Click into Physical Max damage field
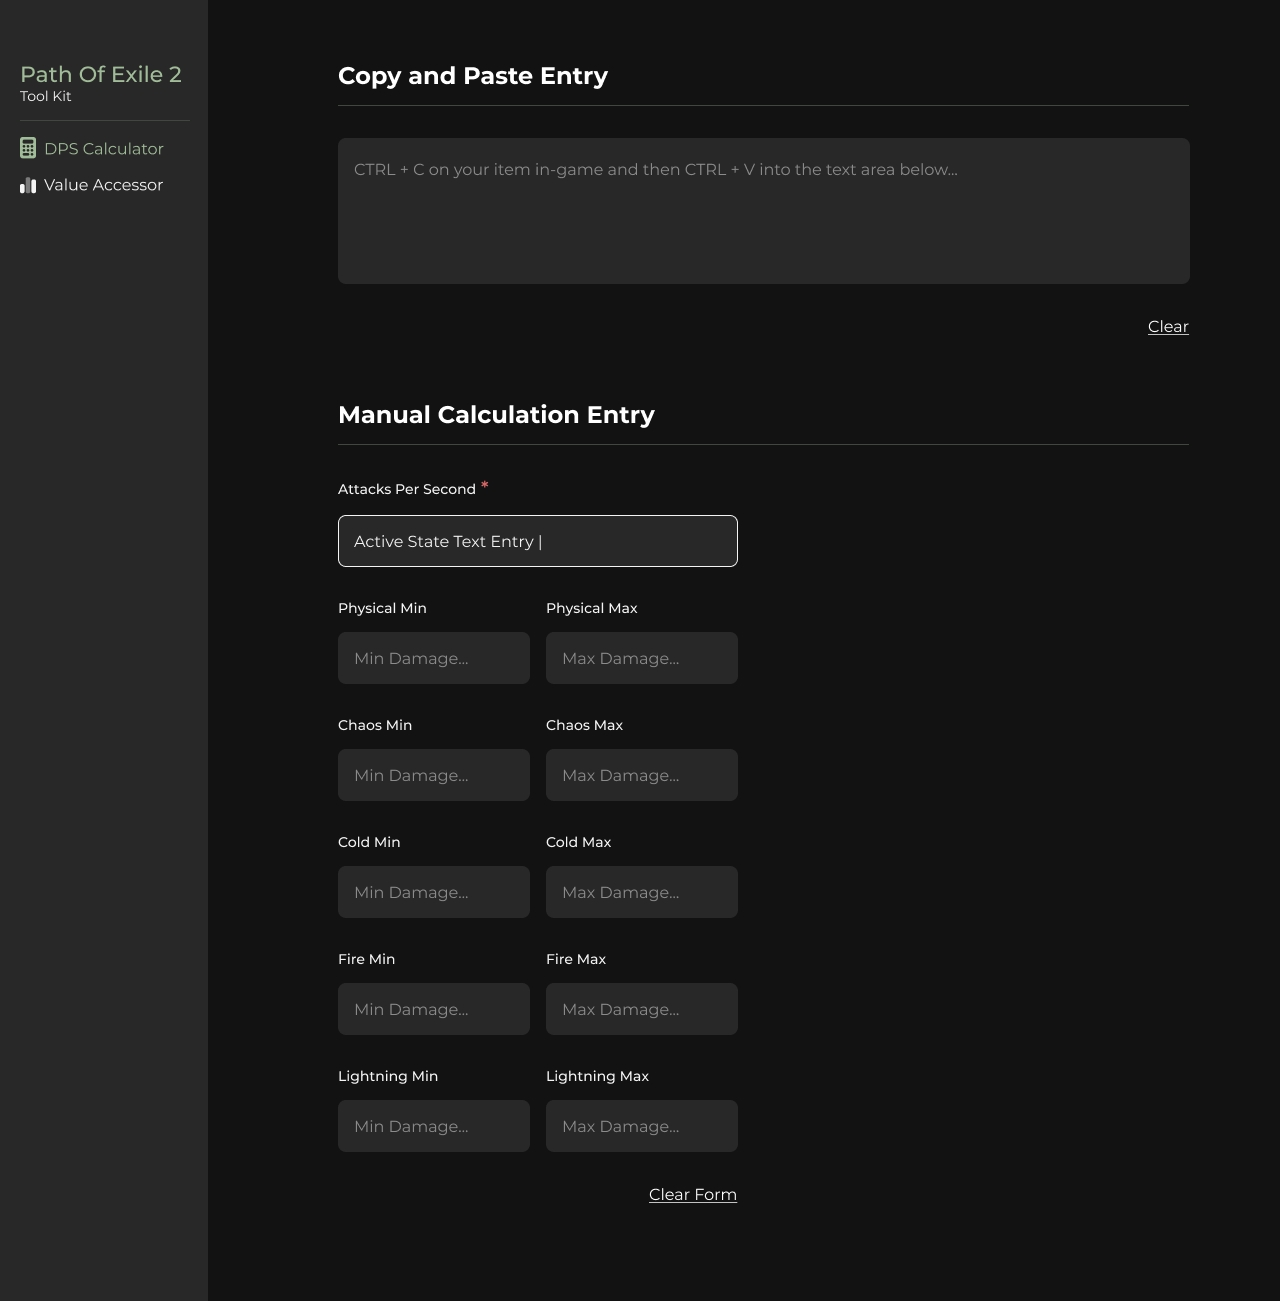 (642, 658)
